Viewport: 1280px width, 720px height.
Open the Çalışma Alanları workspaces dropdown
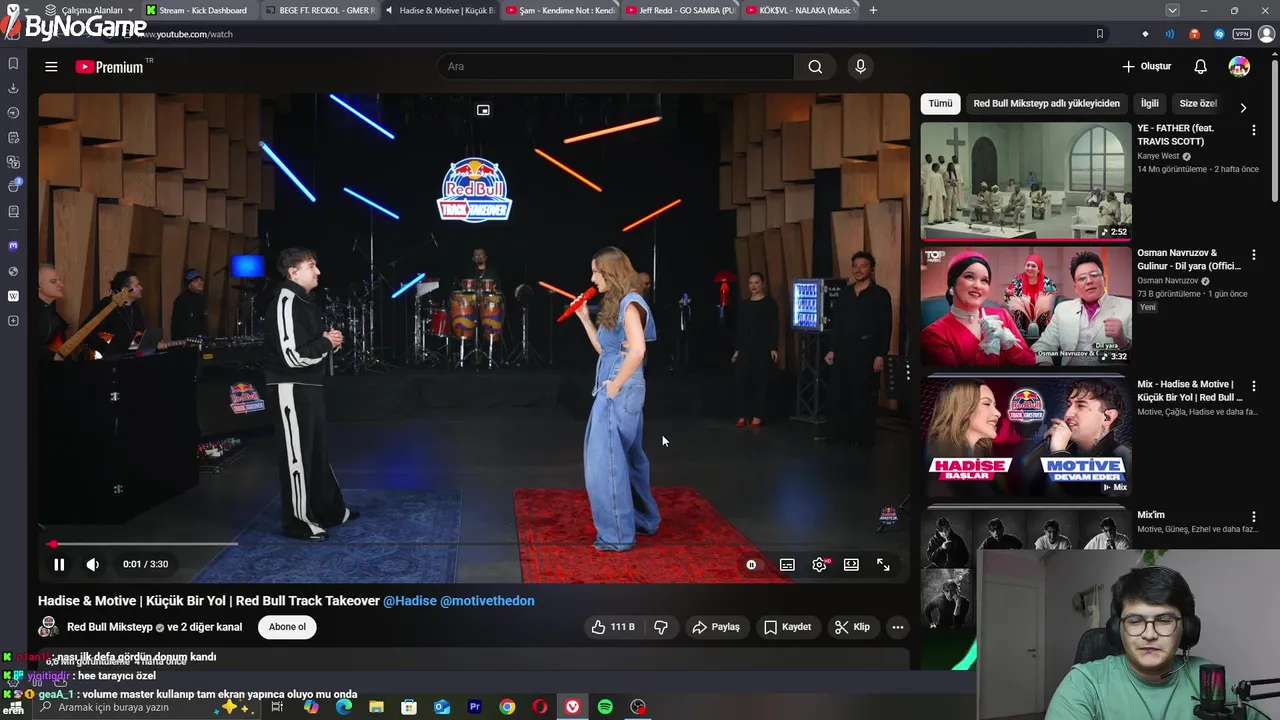91,10
